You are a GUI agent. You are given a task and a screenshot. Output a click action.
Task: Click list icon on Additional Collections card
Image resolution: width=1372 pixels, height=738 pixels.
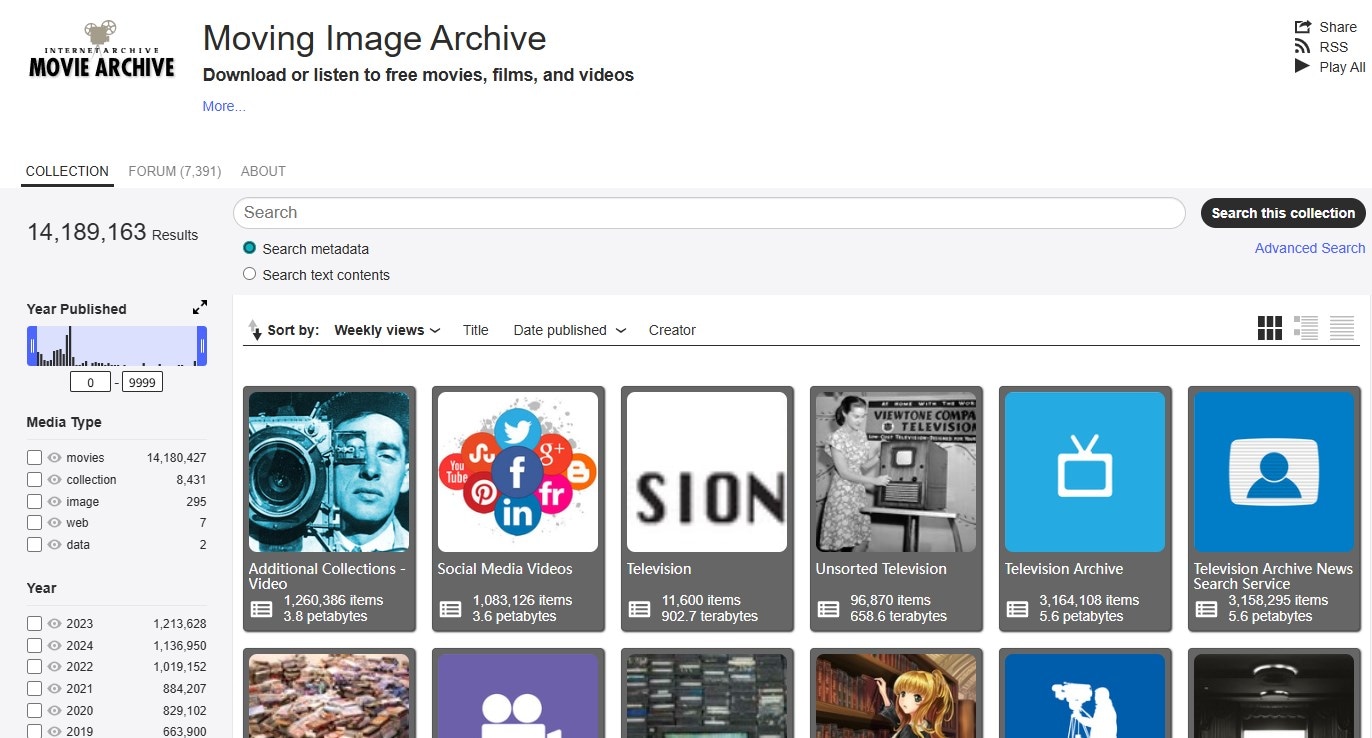261,609
